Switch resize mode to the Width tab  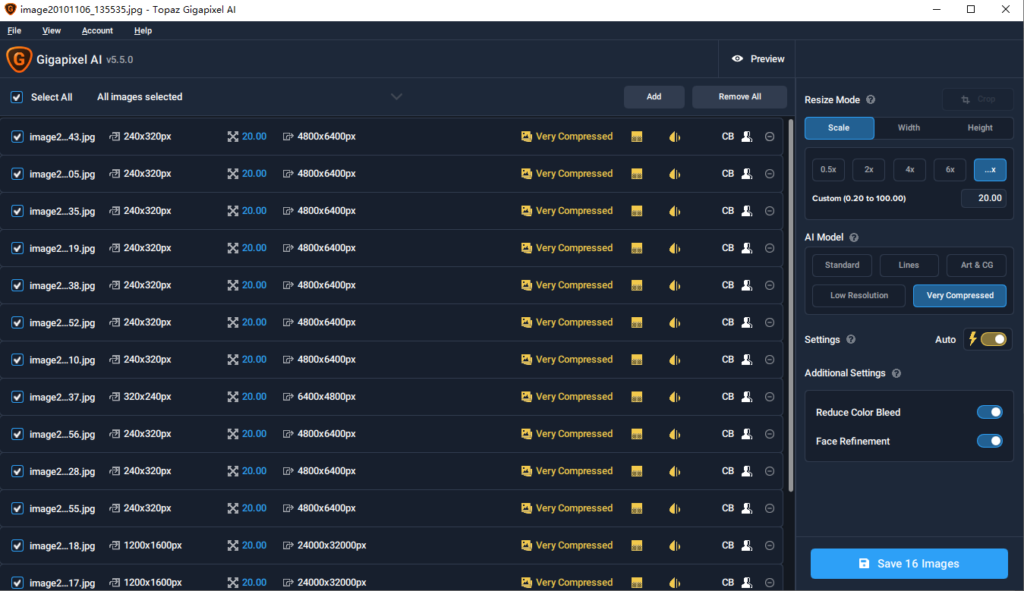click(908, 128)
